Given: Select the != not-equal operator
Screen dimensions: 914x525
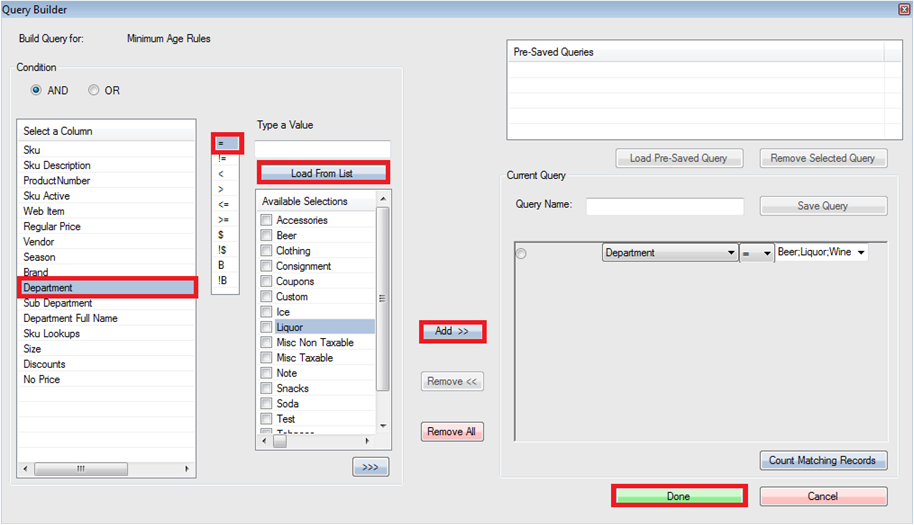Looking at the screenshot, I should click(222, 158).
